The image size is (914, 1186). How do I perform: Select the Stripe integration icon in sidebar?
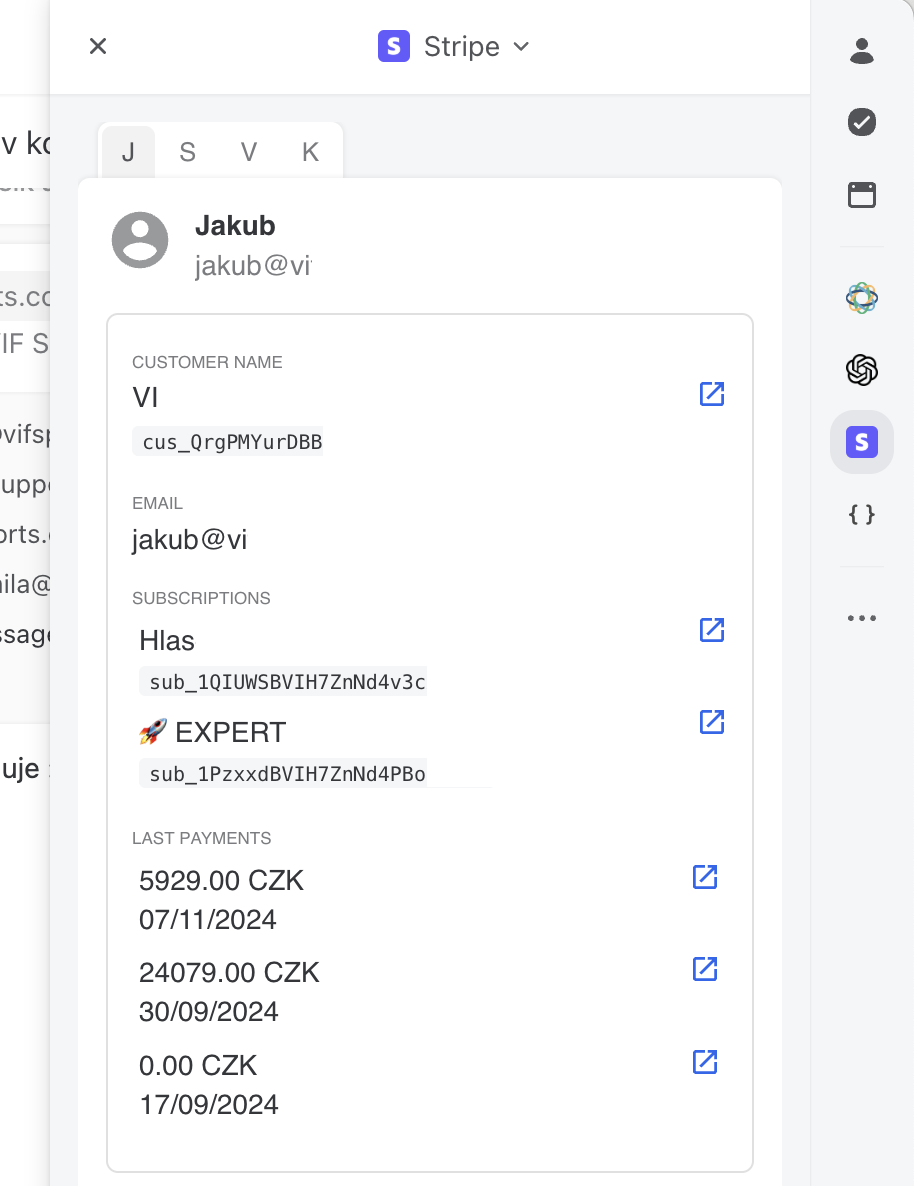pos(861,442)
